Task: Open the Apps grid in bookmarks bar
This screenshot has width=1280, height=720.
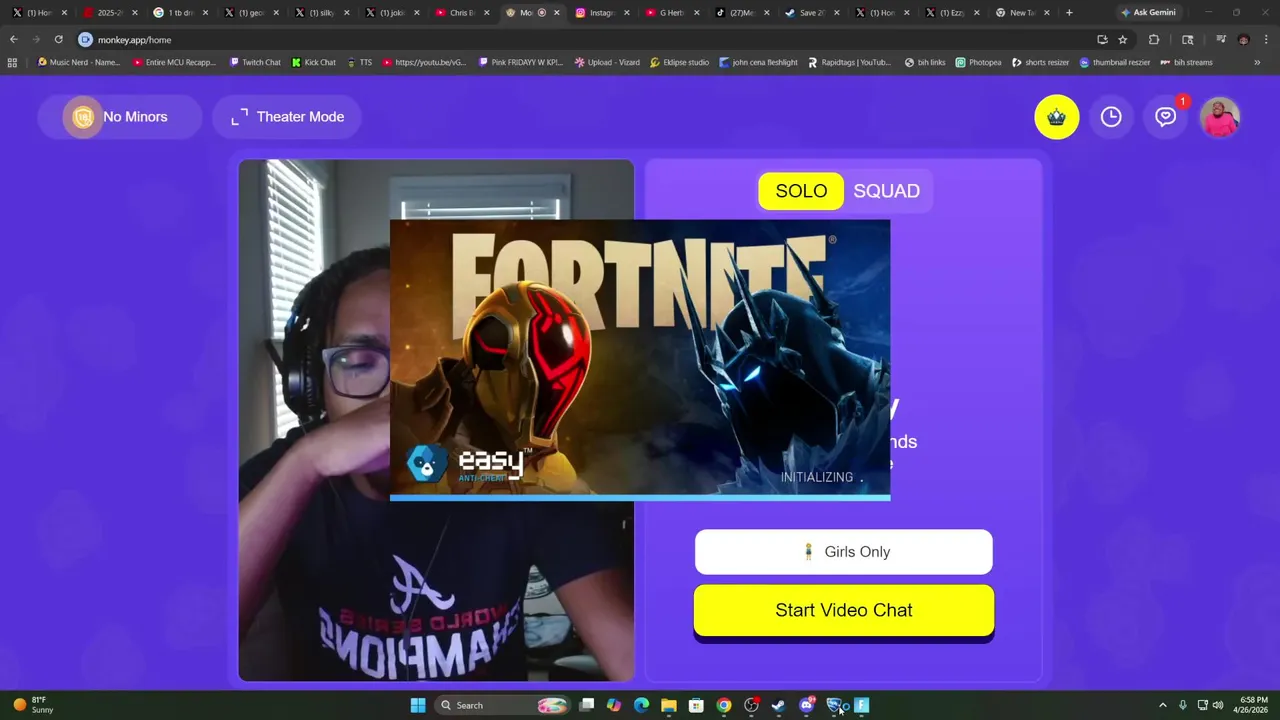Action: pos(12,62)
